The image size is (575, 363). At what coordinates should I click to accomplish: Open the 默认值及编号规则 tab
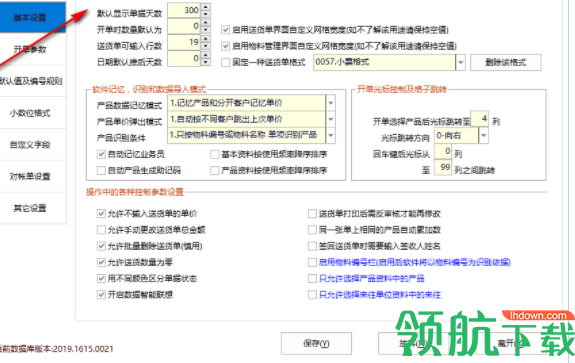tap(32, 81)
